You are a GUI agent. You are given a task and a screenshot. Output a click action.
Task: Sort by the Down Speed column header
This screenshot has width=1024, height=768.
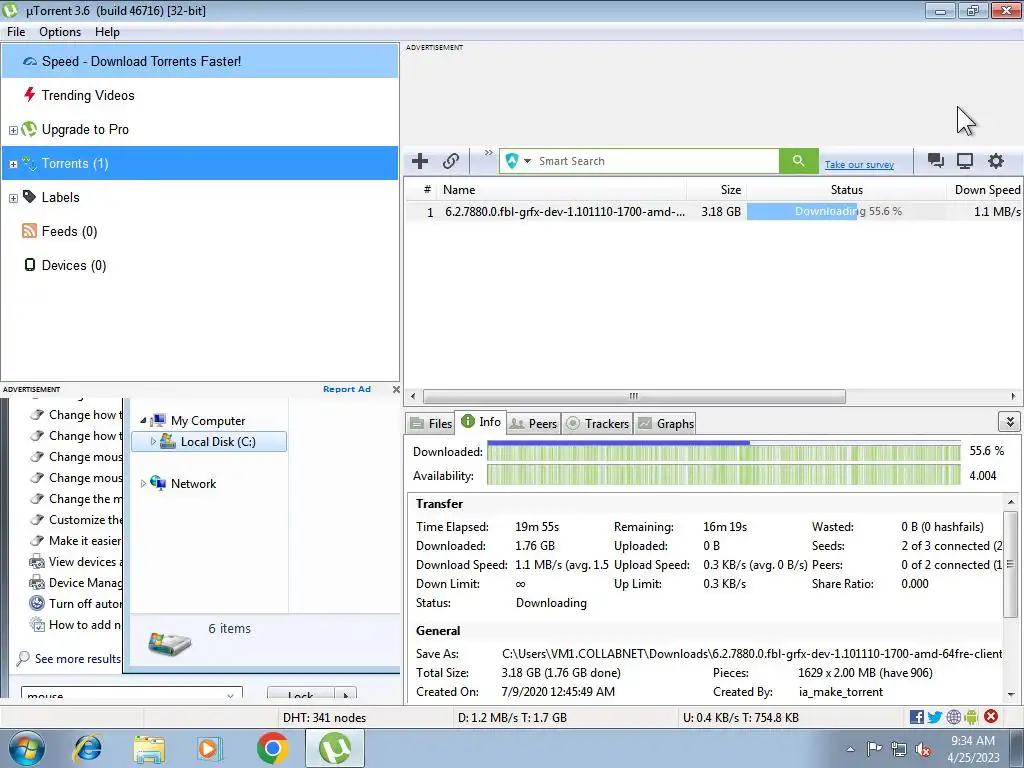coord(985,190)
